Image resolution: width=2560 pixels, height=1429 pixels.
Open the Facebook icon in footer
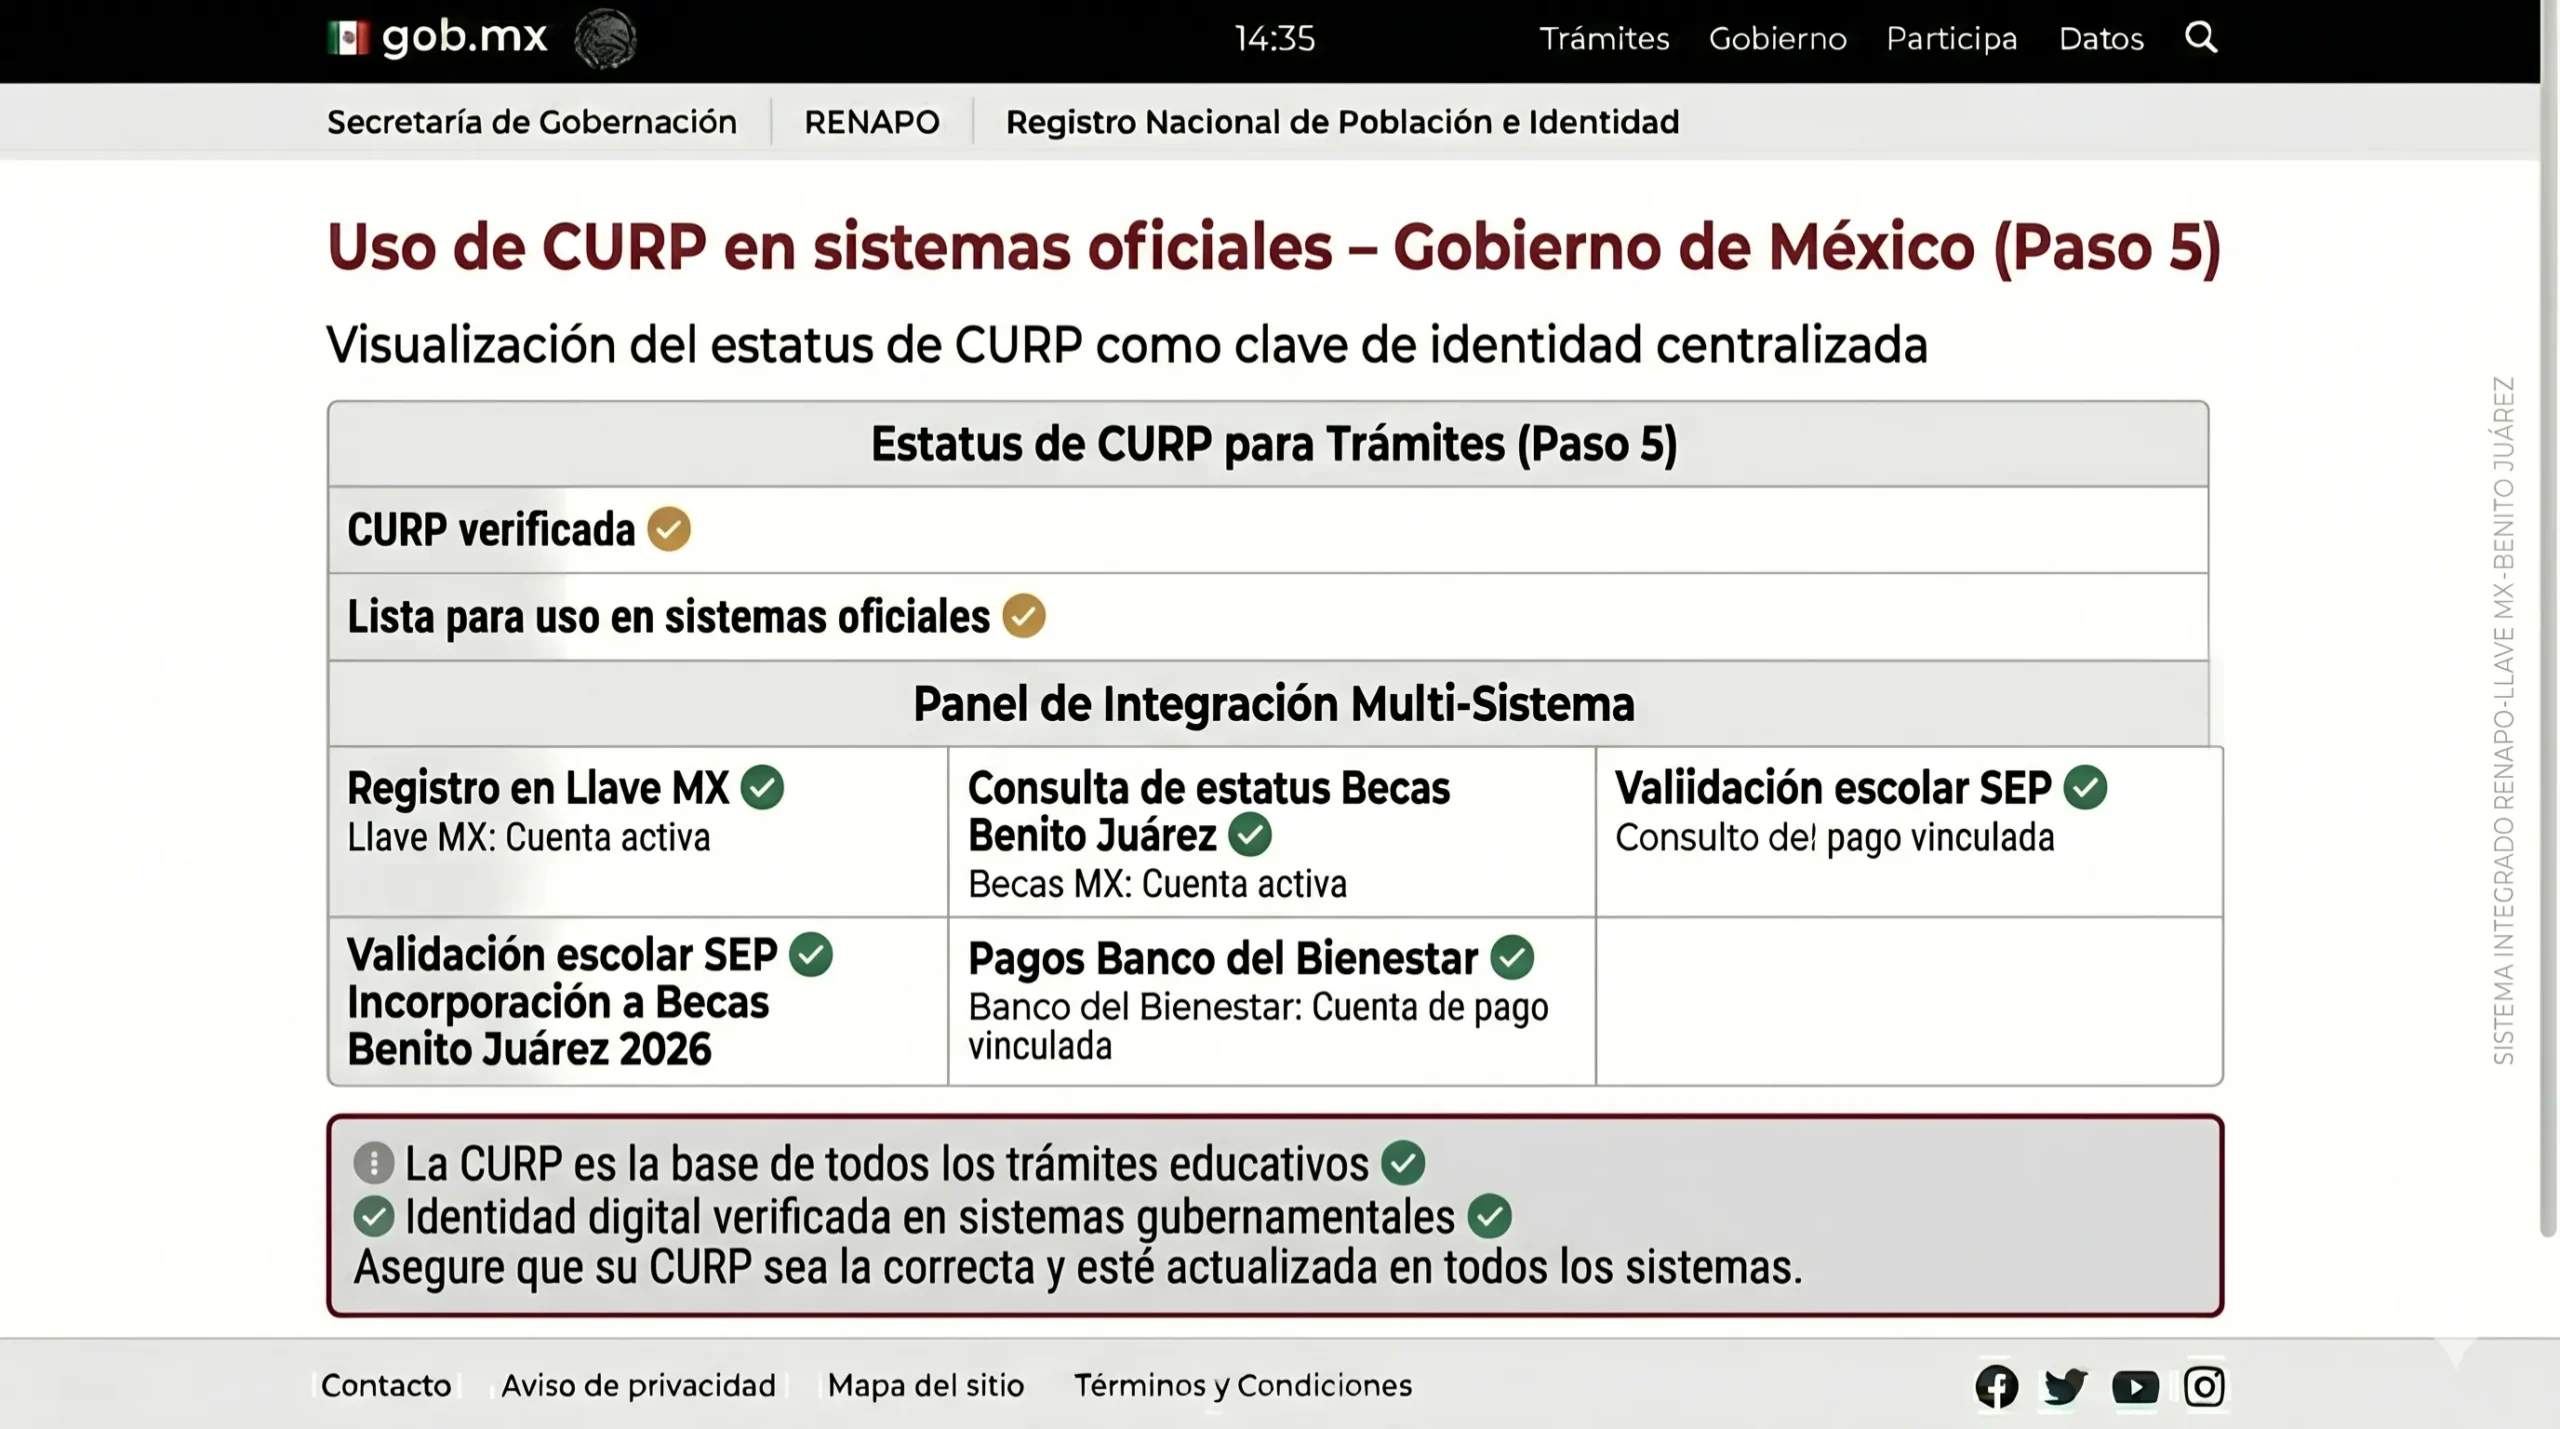pyautogui.click(x=1996, y=1387)
